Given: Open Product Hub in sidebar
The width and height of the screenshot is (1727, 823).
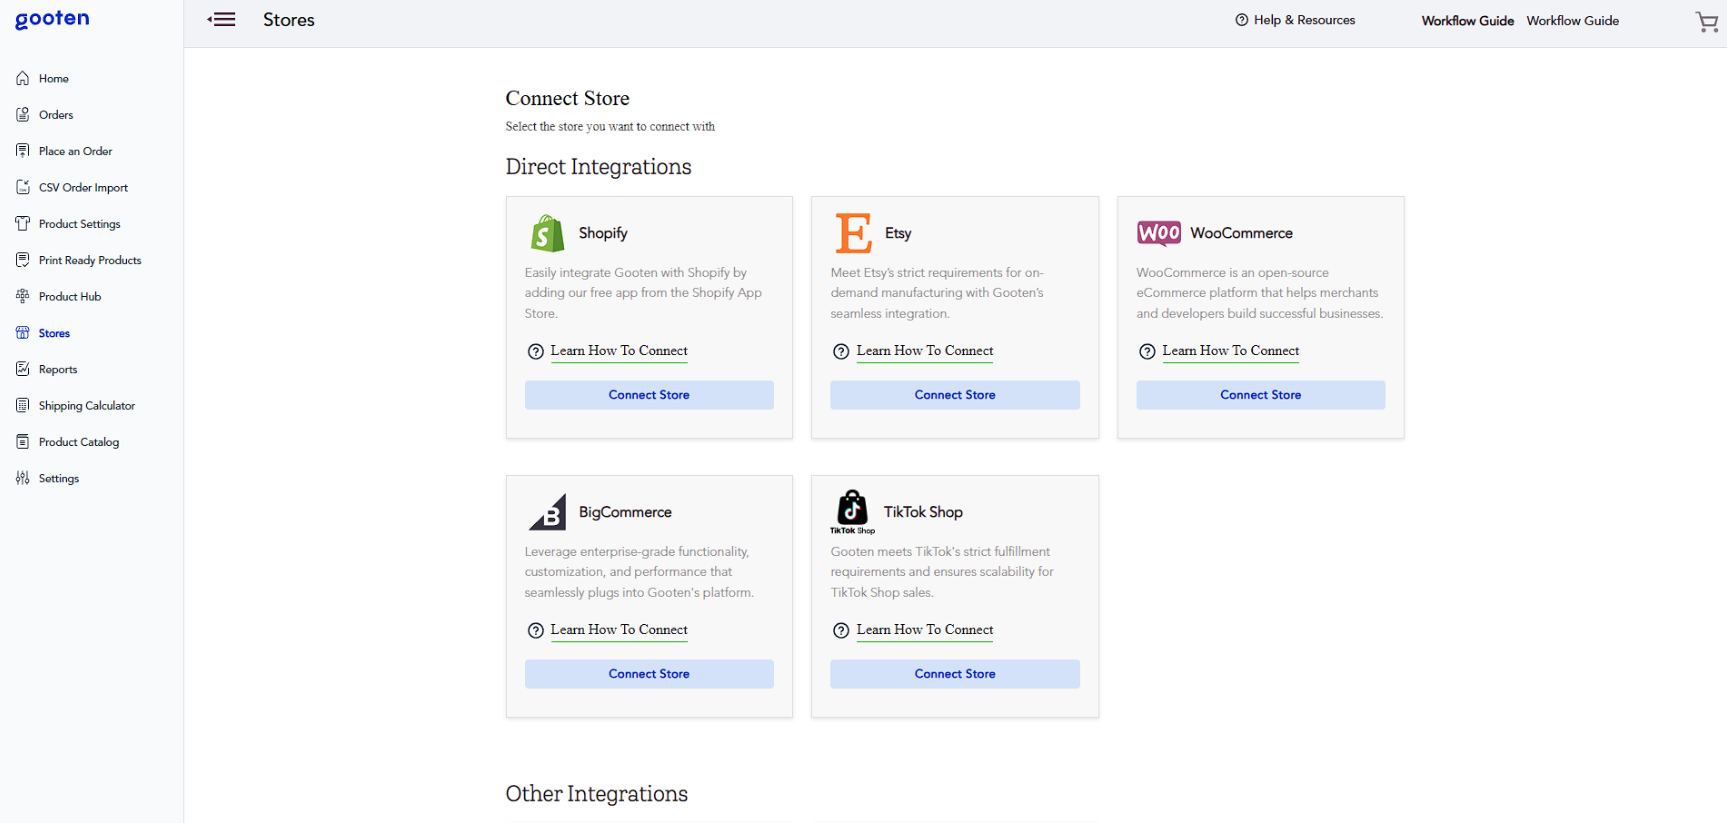Looking at the screenshot, I should click(70, 297).
